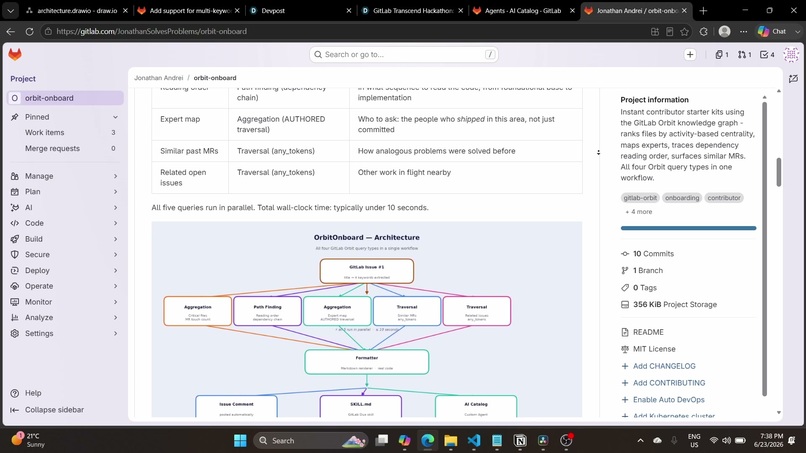Click the Manage sidebar icon

[15, 176]
